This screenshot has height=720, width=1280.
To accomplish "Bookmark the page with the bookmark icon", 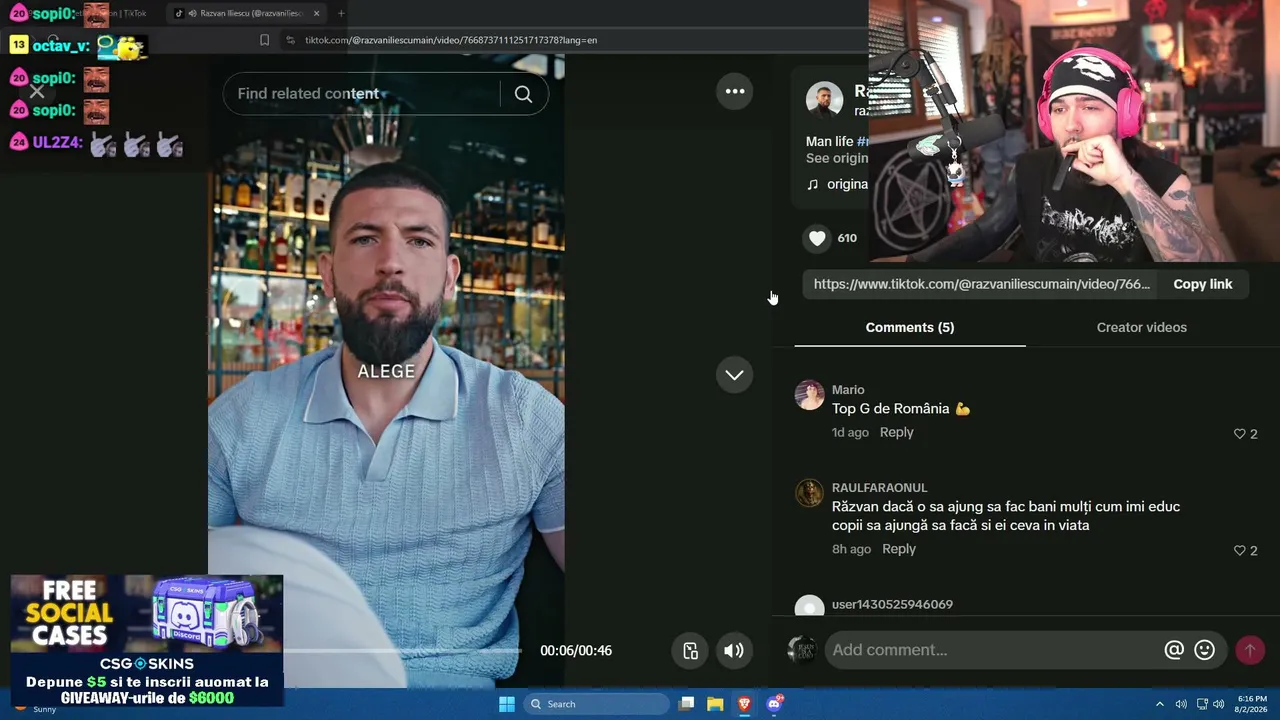I will pos(264,40).
